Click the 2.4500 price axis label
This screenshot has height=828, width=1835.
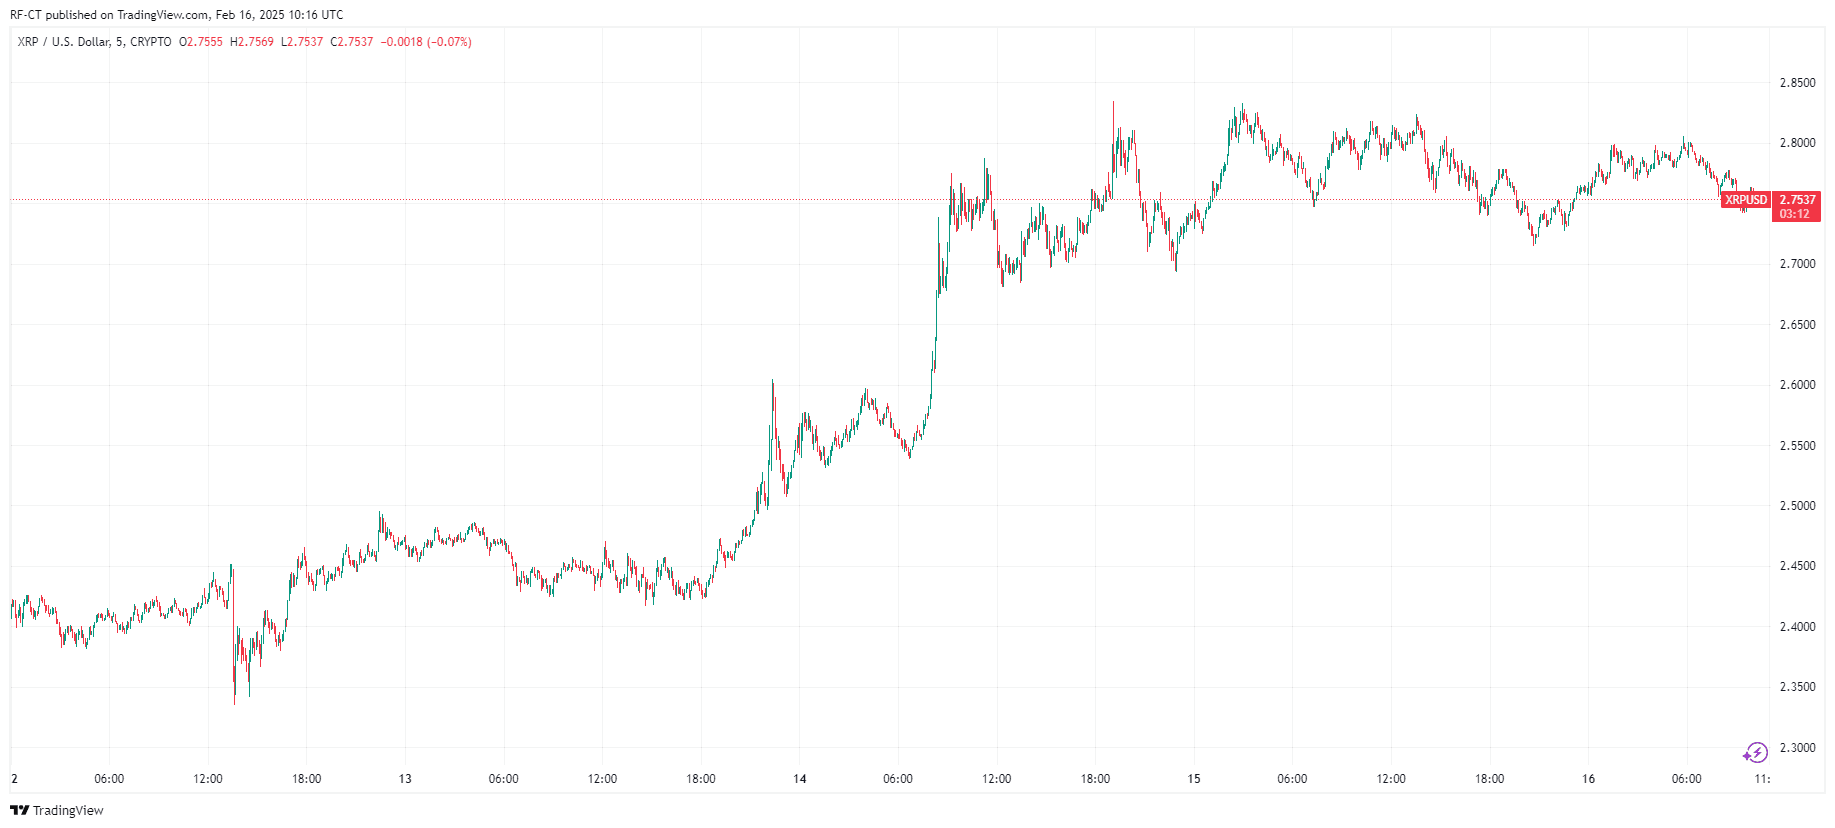coord(1797,566)
